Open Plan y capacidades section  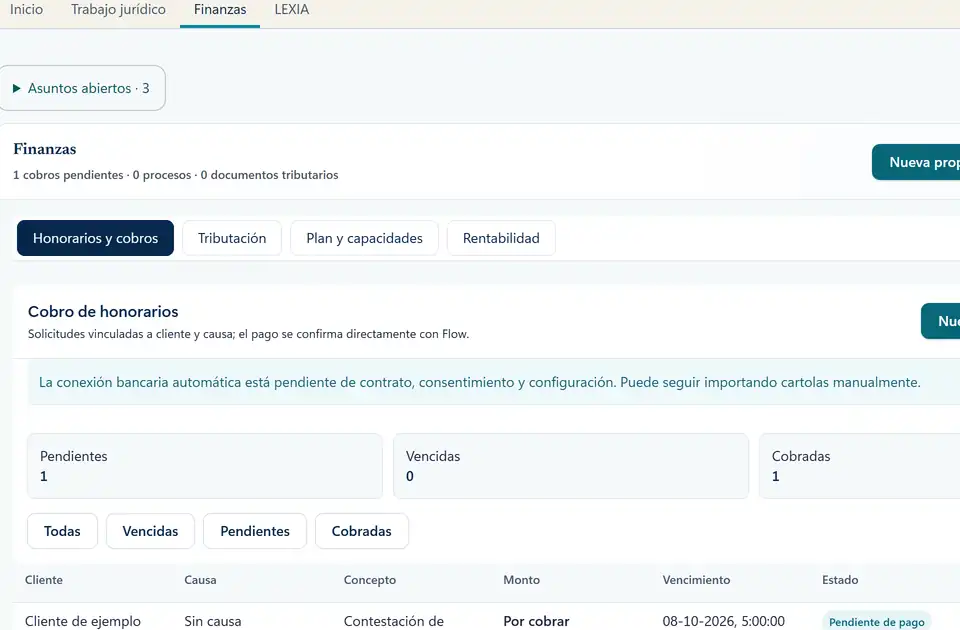coord(364,238)
